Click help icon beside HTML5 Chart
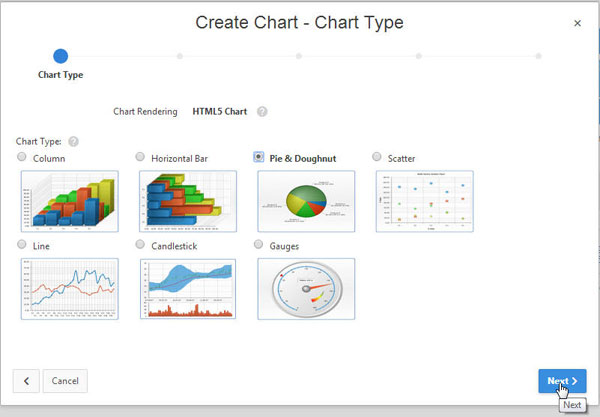Screen dimensions: 600x417 pos(262,112)
